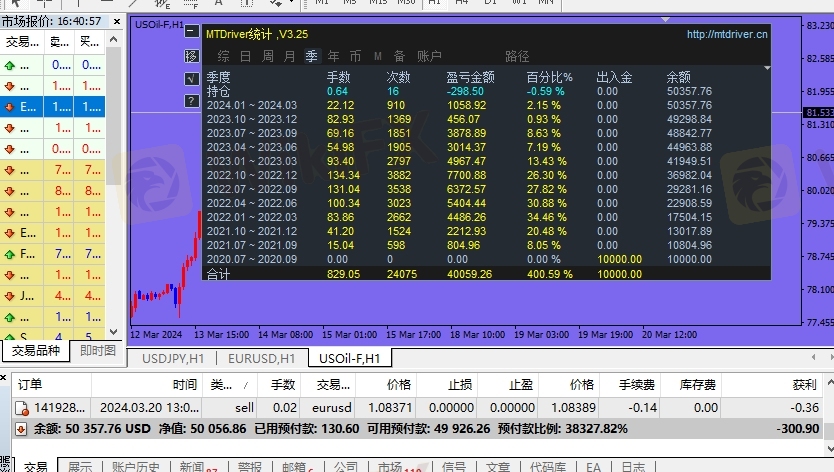Toggle the √ checkmark icon beside MTDriver panel
The width and height of the screenshot is (834, 472).
point(191,79)
